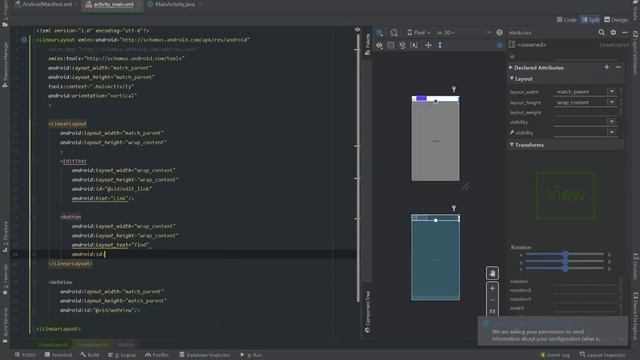Click the baseline align toolbar icon
The image size is (640, 360).
414,45
